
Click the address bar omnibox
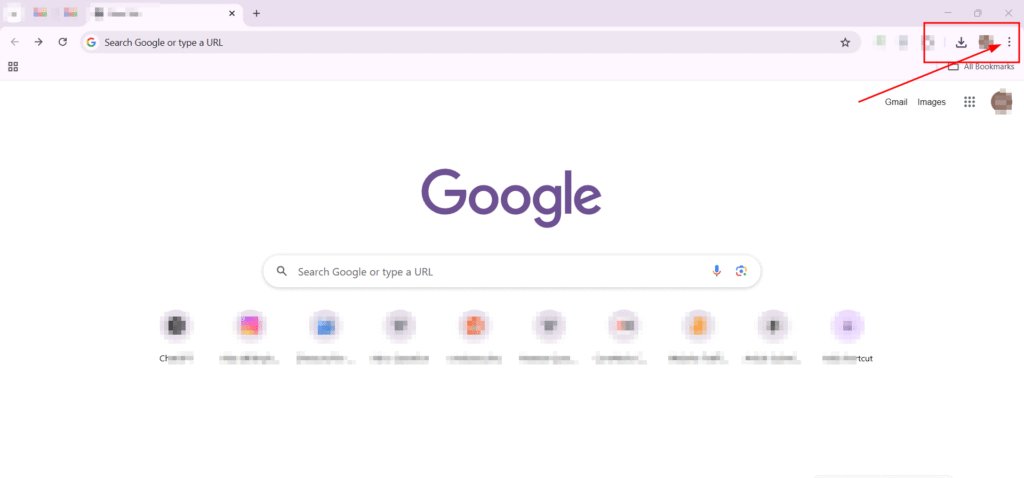pyautogui.click(x=470, y=42)
